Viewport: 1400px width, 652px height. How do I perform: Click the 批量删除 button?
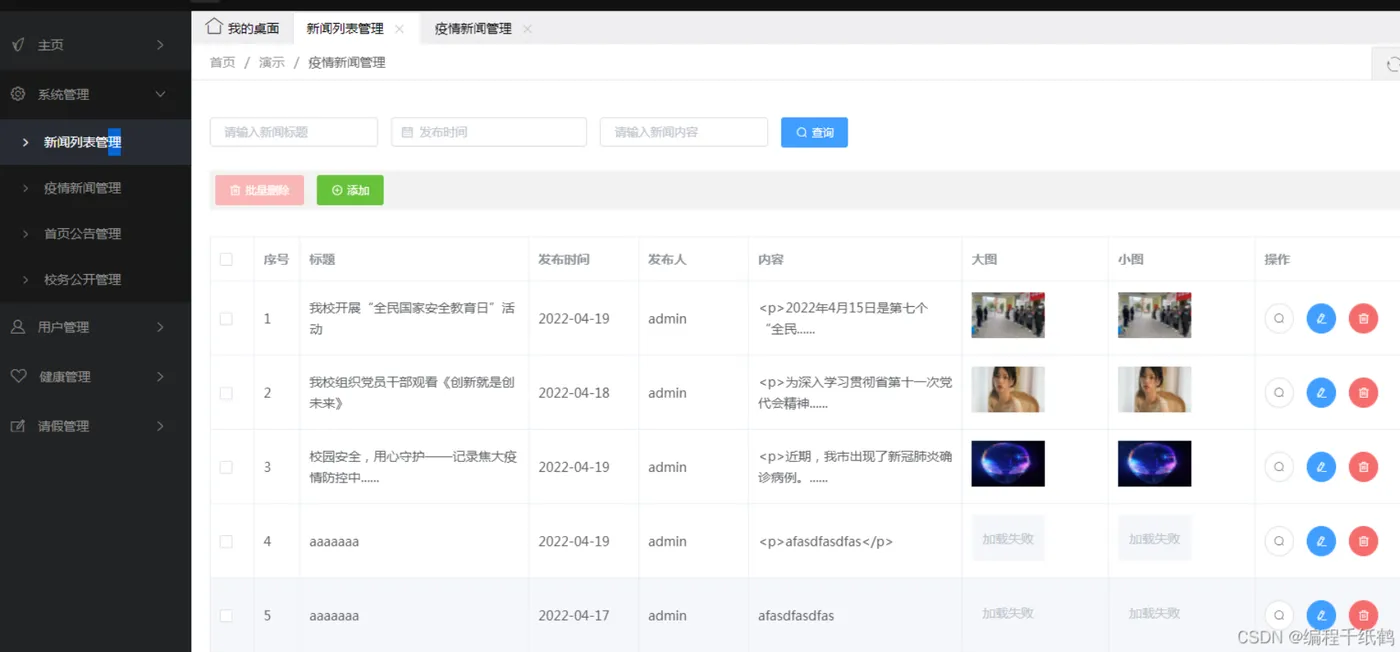coord(259,190)
